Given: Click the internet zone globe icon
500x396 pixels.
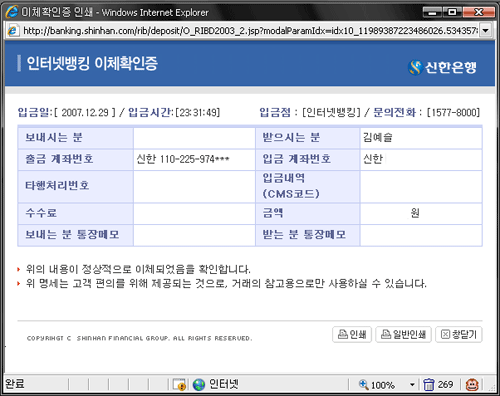Looking at the screenshot, I should pyautogui.click(x=199, y=384).
